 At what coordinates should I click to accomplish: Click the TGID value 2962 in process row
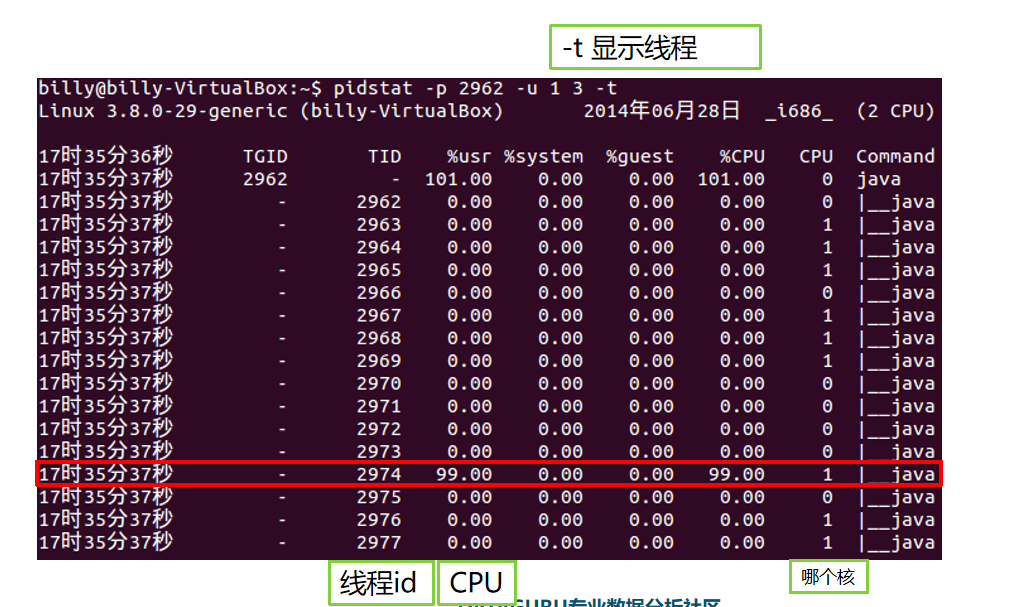265,179
